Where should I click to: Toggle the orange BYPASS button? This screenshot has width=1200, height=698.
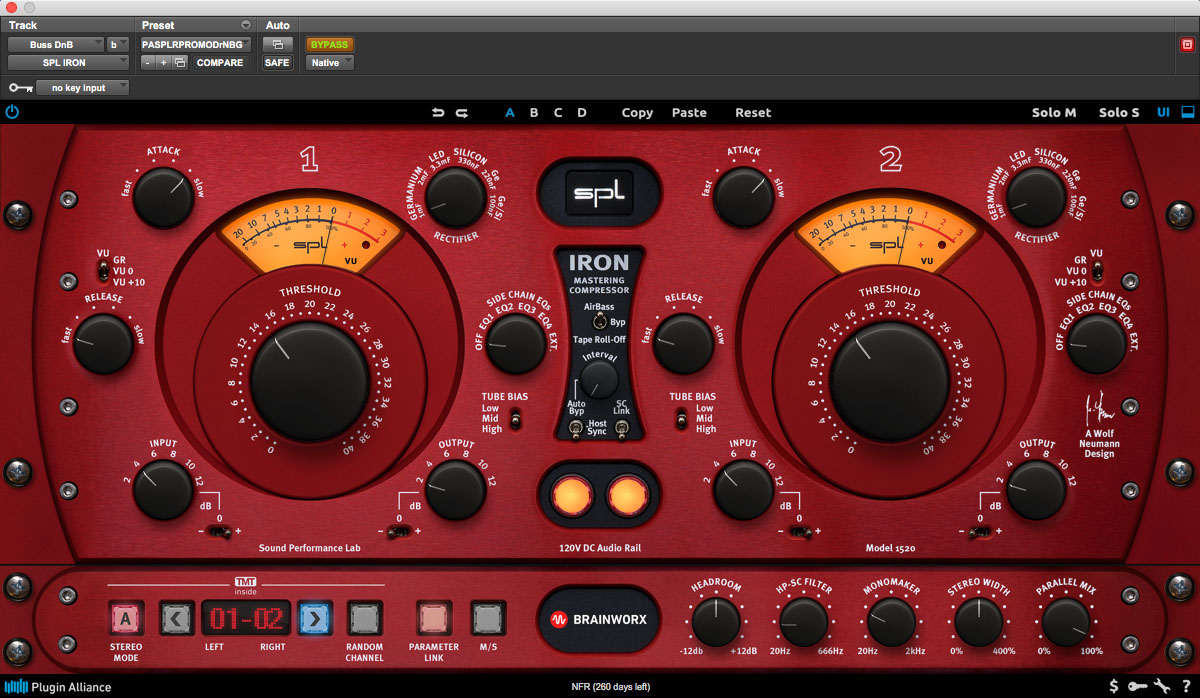pos(330,45)
